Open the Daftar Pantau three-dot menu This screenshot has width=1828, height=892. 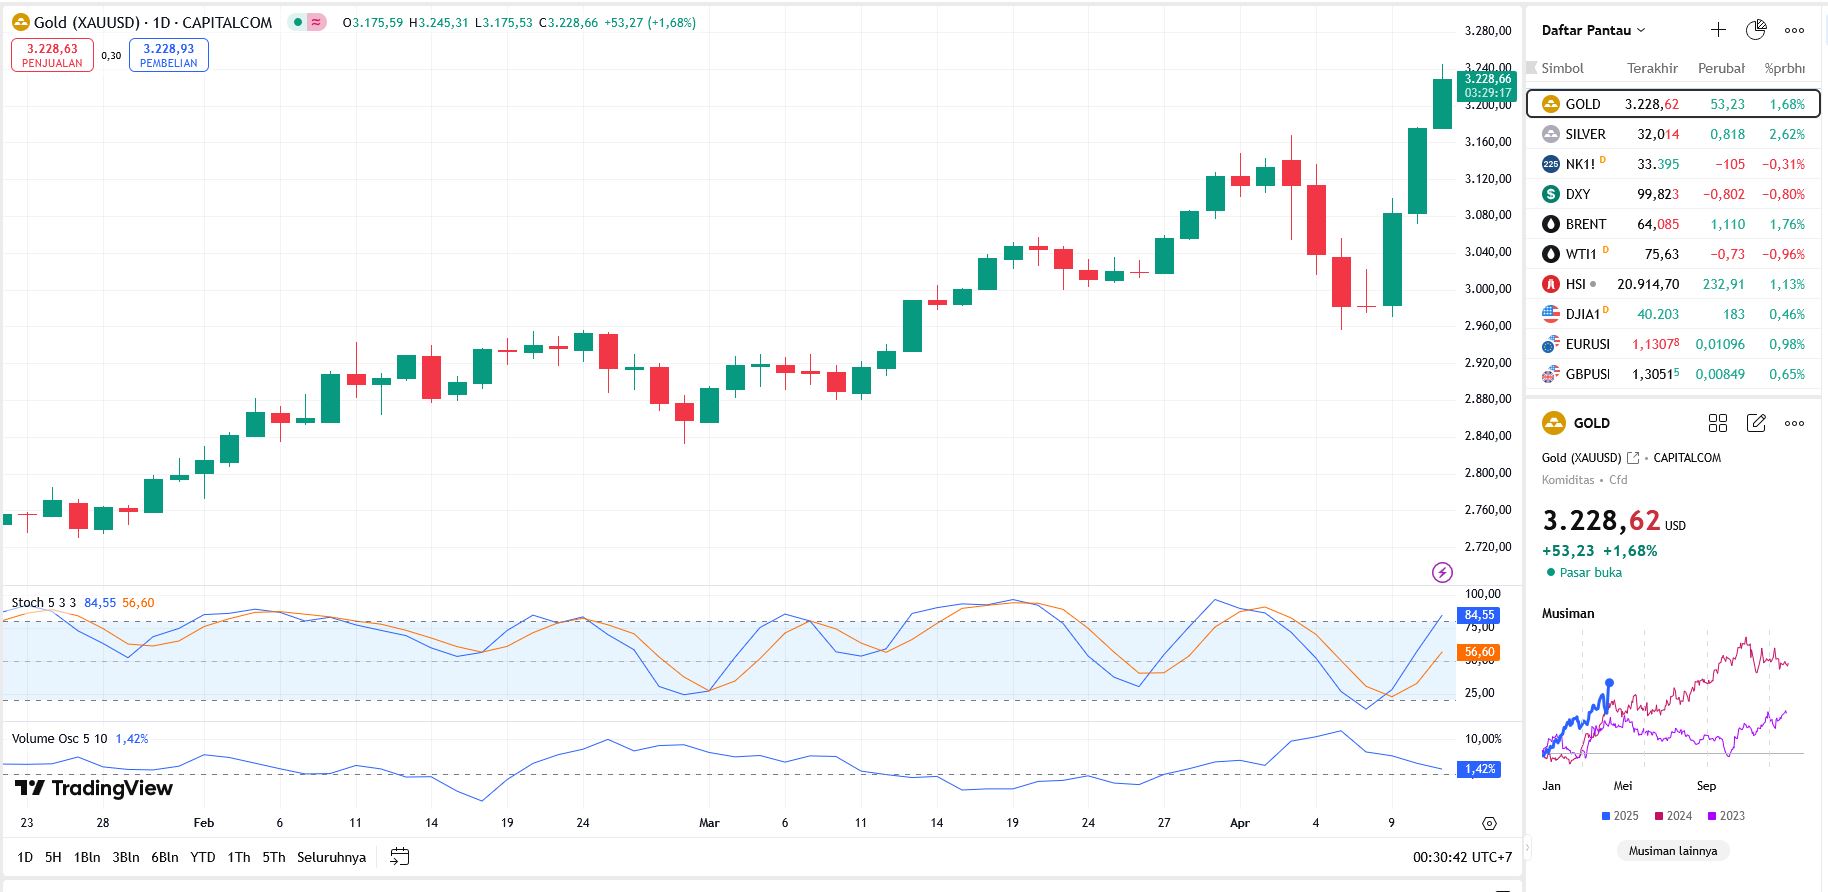[1795, 30]
